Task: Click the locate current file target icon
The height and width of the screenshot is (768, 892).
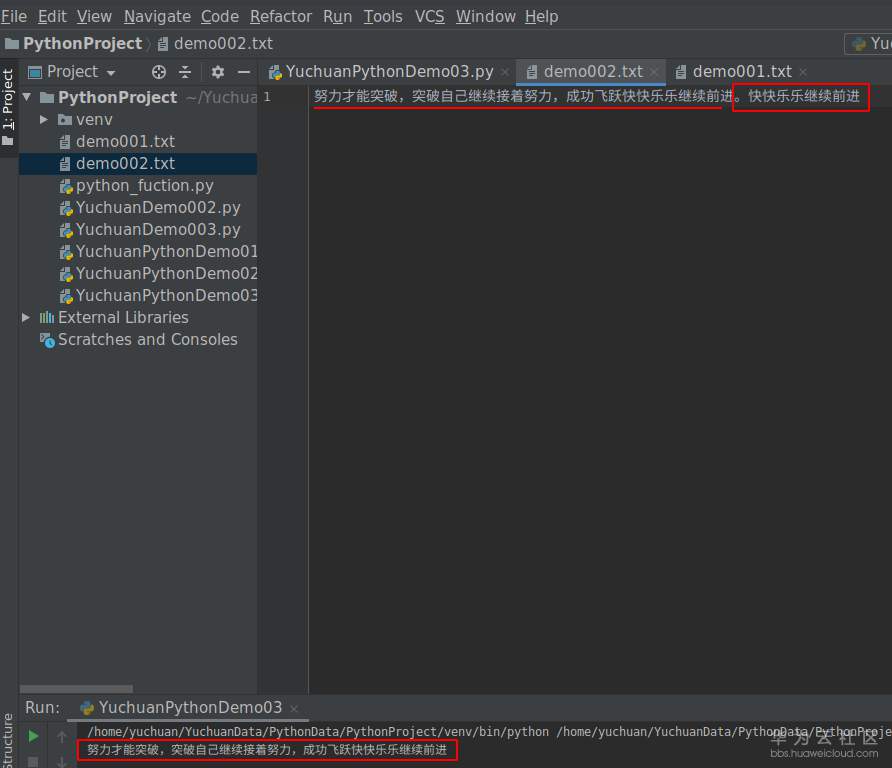Action: pyautogui.click(x=159, y=72)
